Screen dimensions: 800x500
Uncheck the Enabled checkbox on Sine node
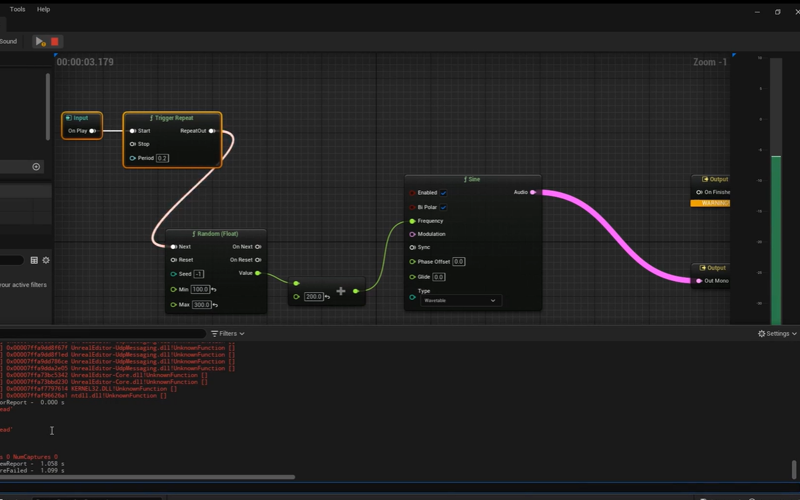(x=443, y=193)
